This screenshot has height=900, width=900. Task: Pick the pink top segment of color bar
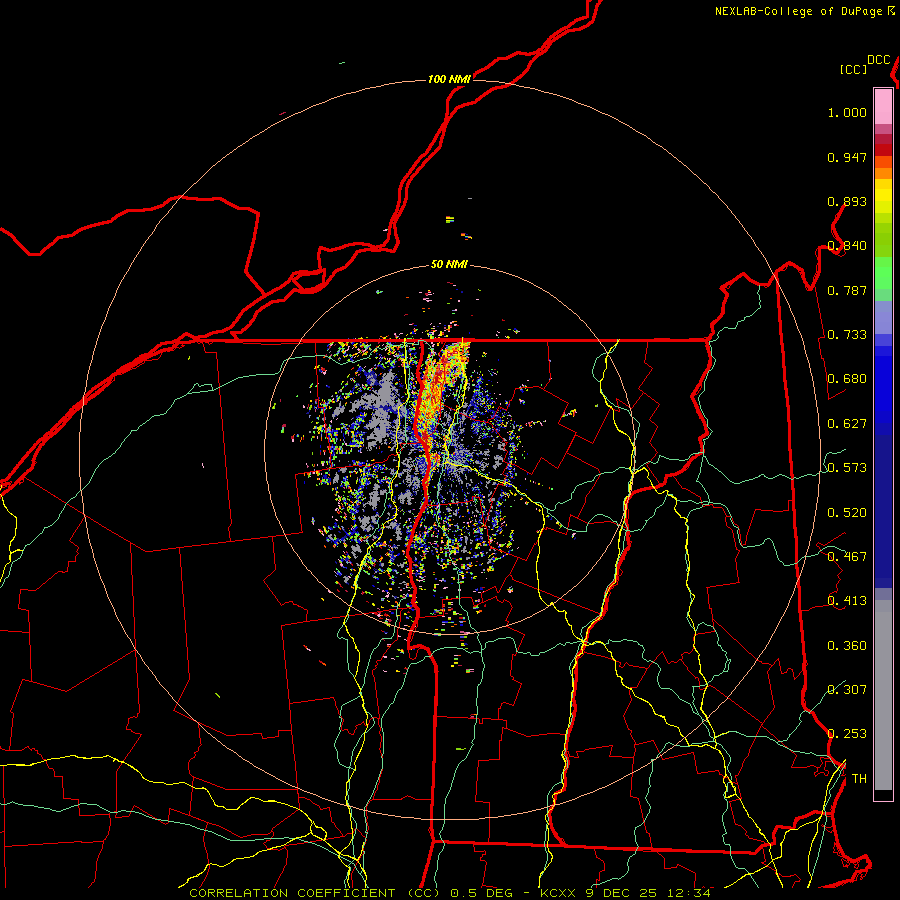883,106
